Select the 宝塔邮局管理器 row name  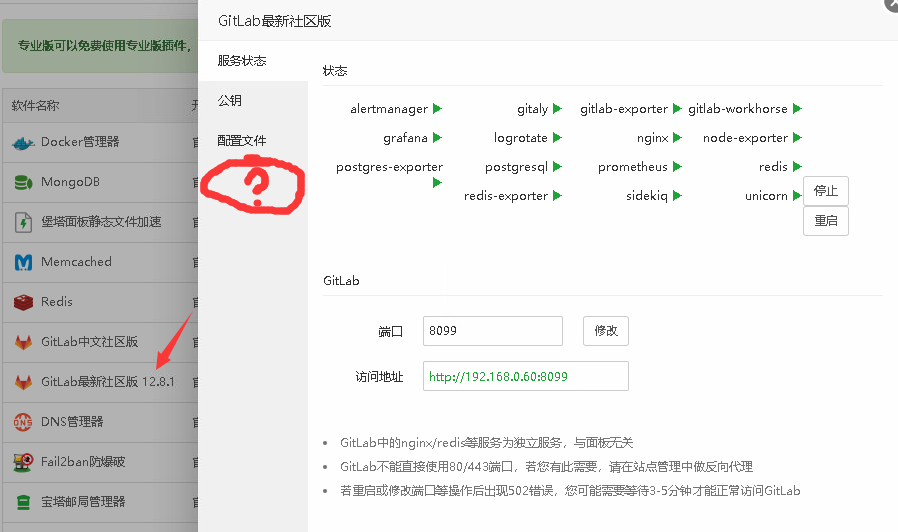(x=83, y=502)
